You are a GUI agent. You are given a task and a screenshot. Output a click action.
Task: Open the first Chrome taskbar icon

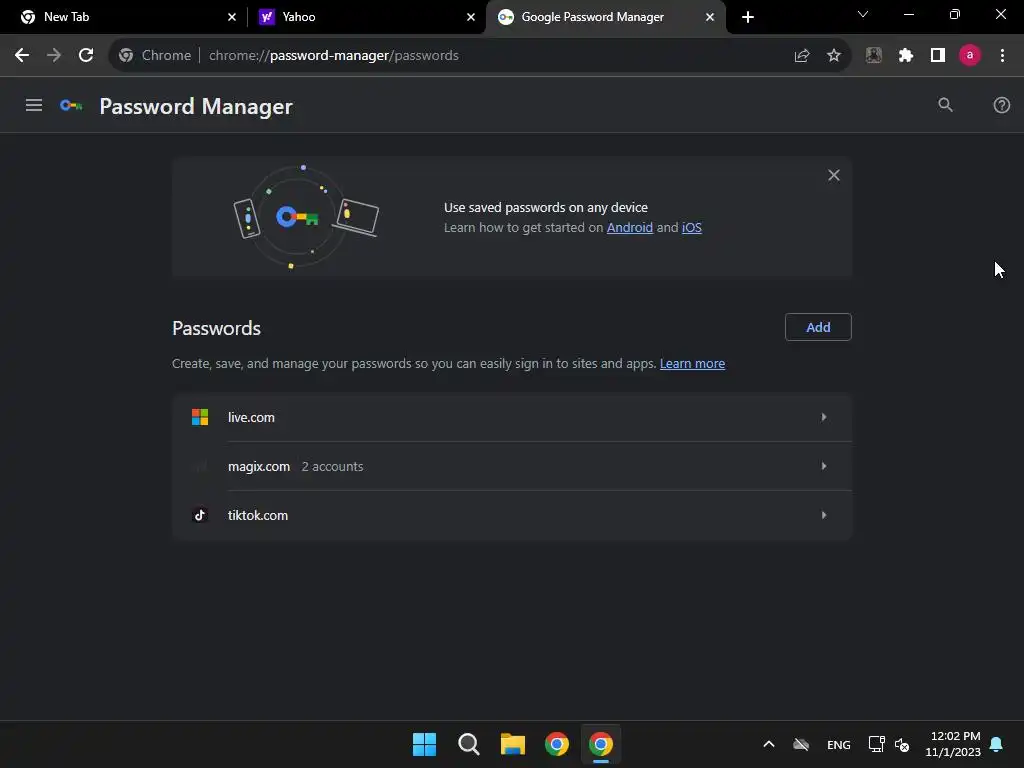[x=556, y=744]
